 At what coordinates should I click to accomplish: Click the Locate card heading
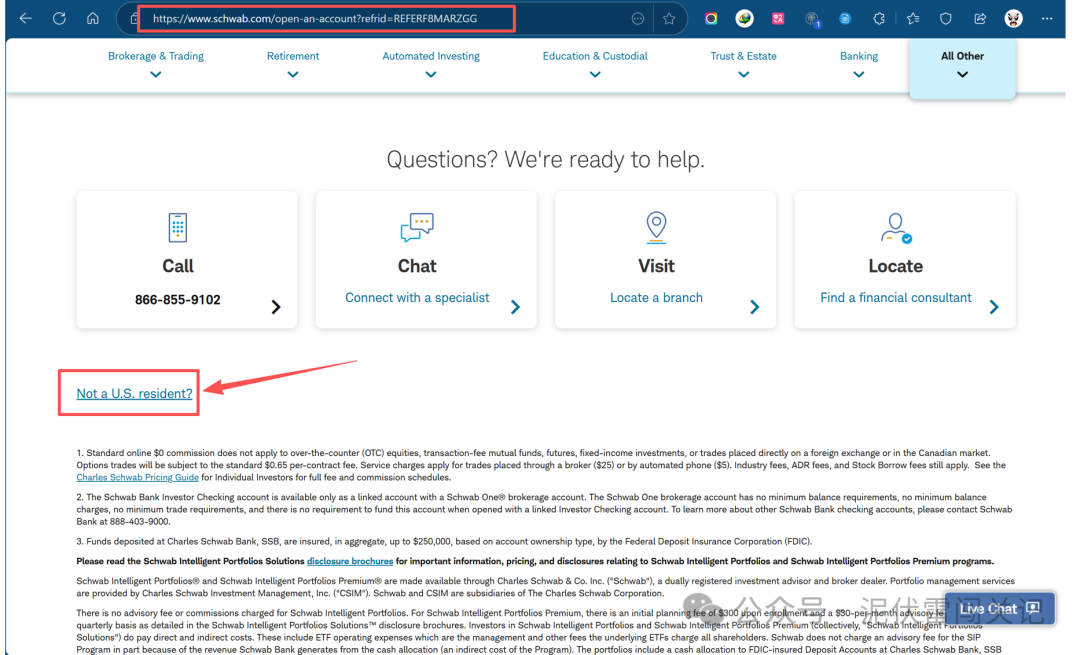[895, 266]
